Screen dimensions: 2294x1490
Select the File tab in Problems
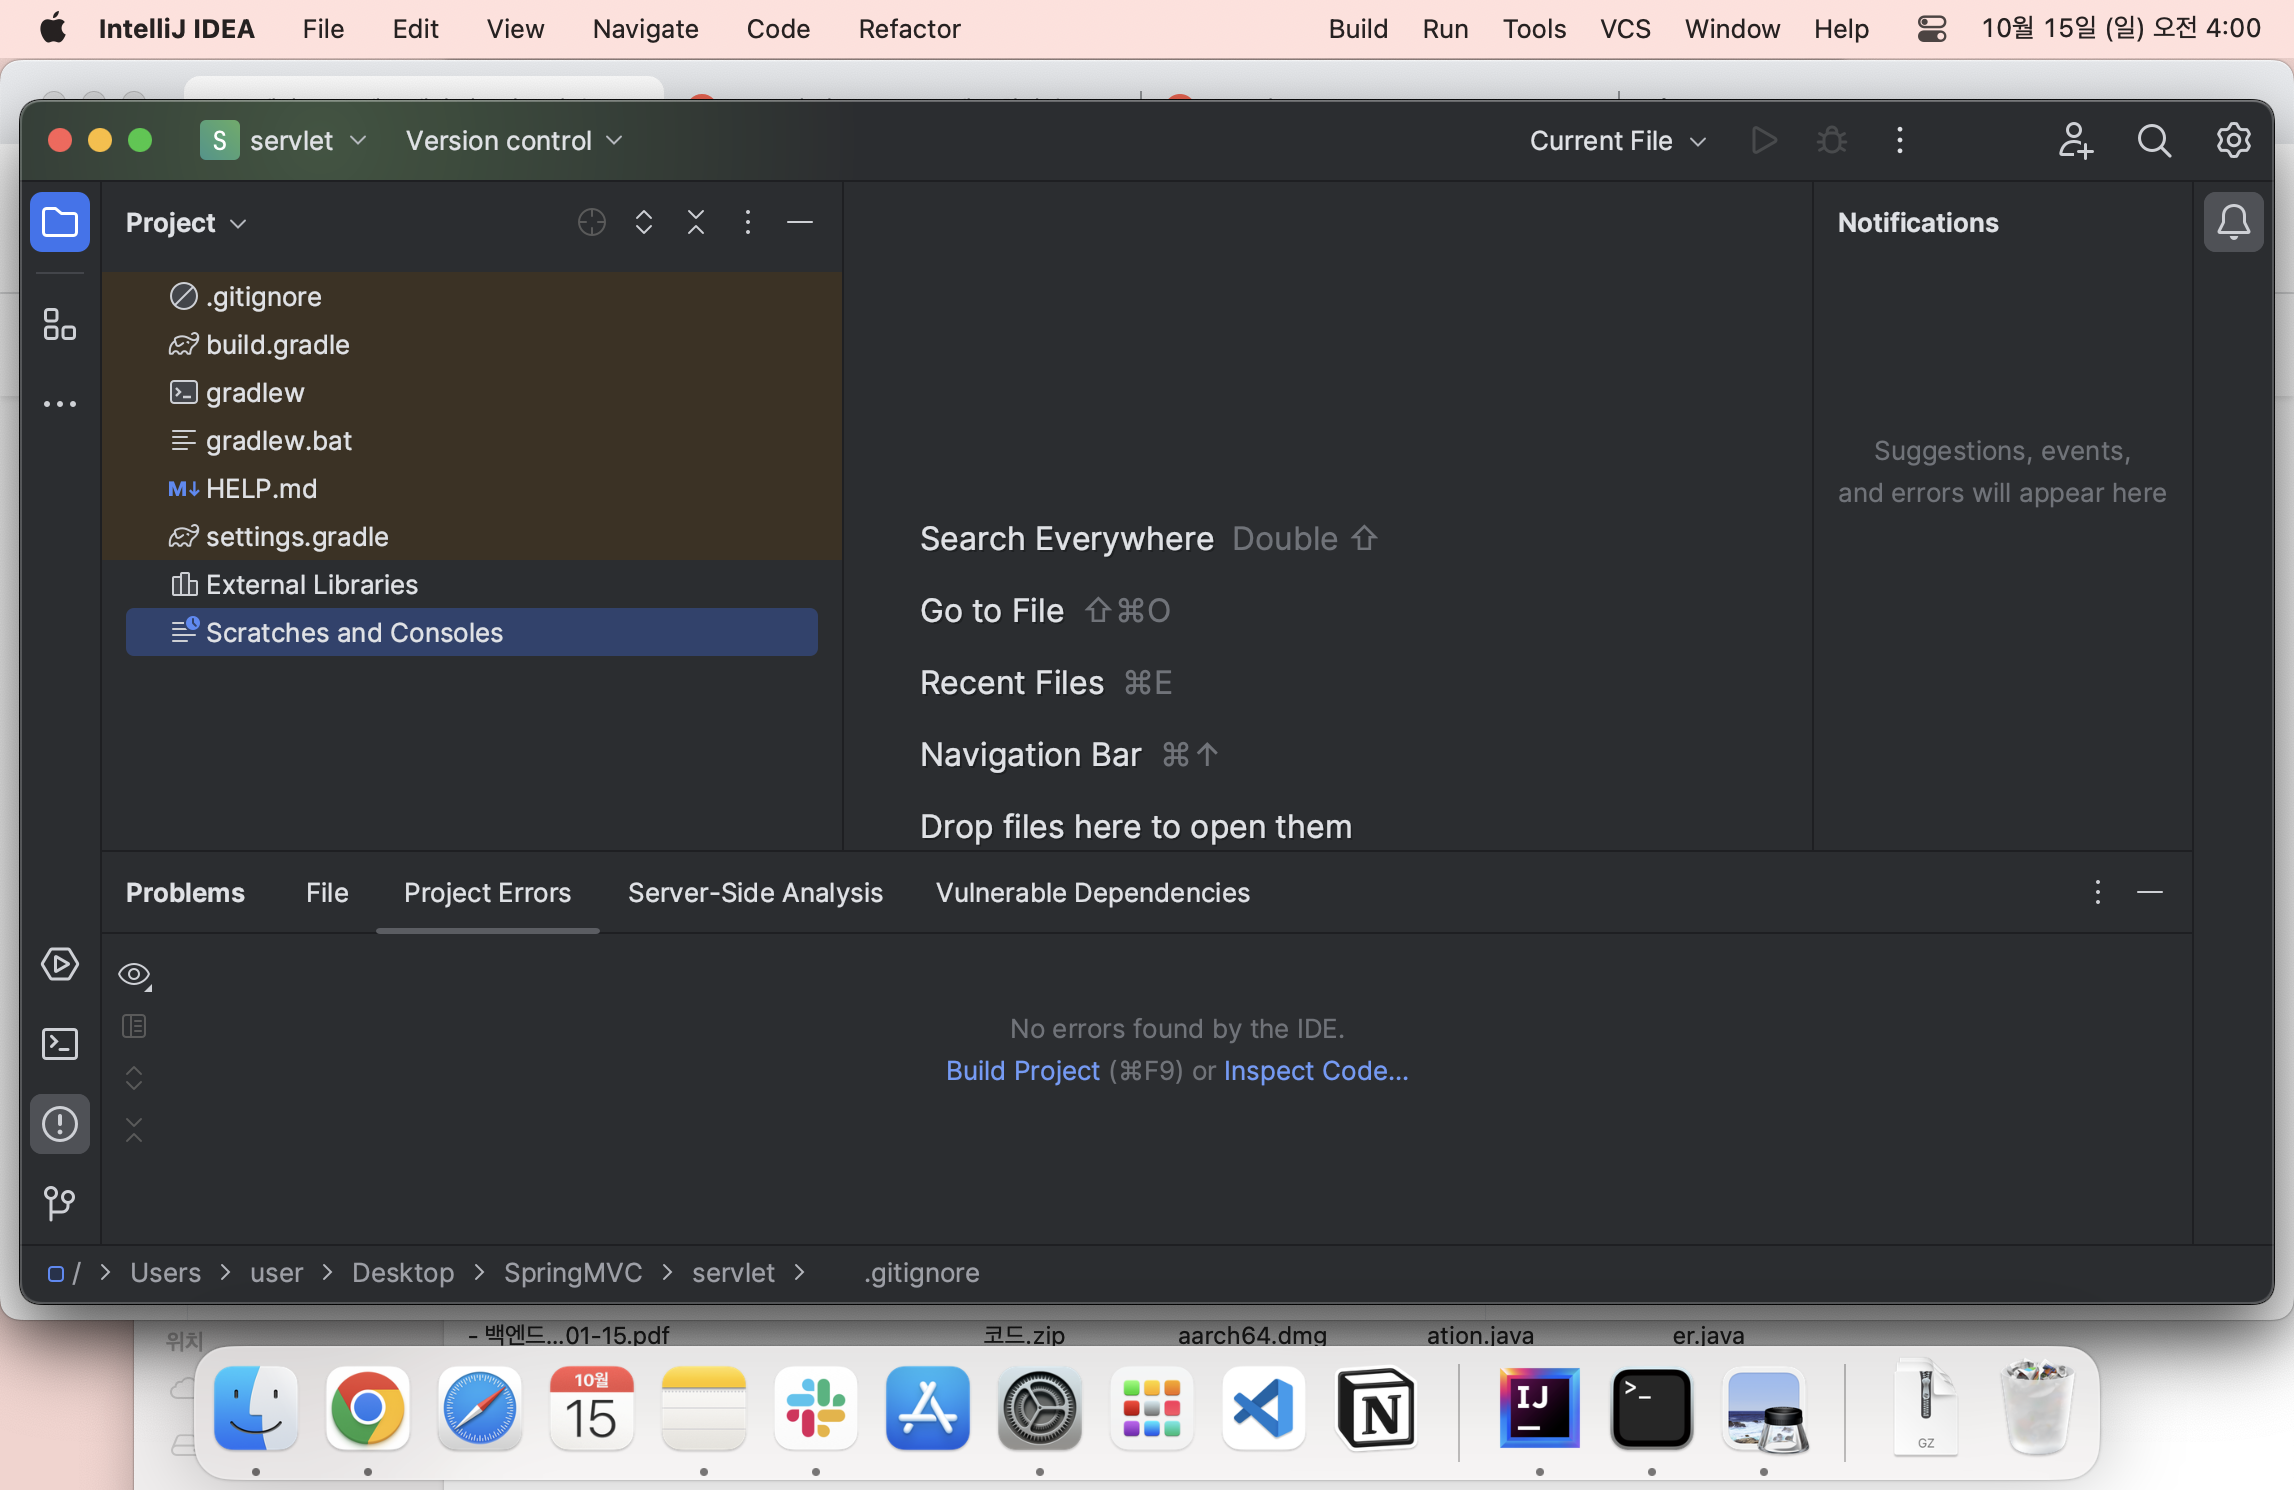pos(327,892)
